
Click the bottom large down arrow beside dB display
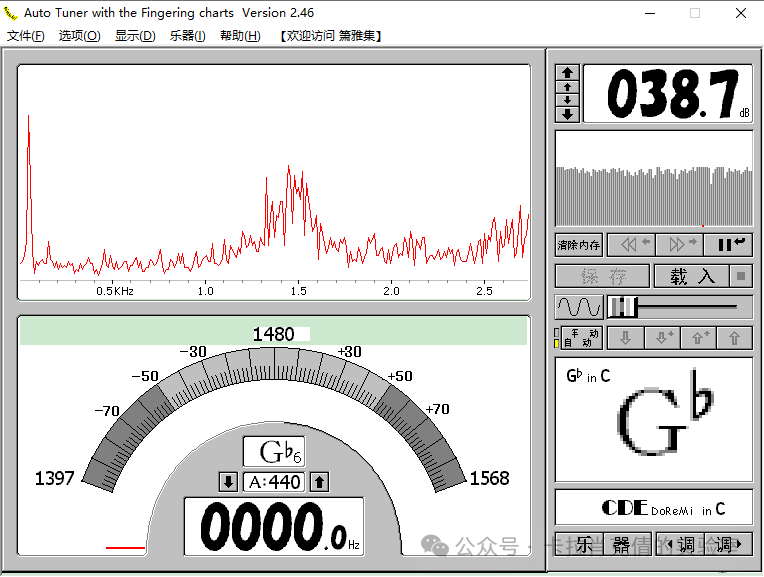[x=567, y=114]
